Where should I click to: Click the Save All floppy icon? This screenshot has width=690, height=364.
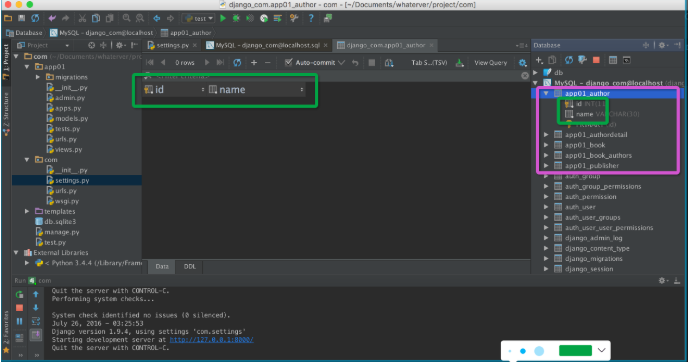coord(22,18)
